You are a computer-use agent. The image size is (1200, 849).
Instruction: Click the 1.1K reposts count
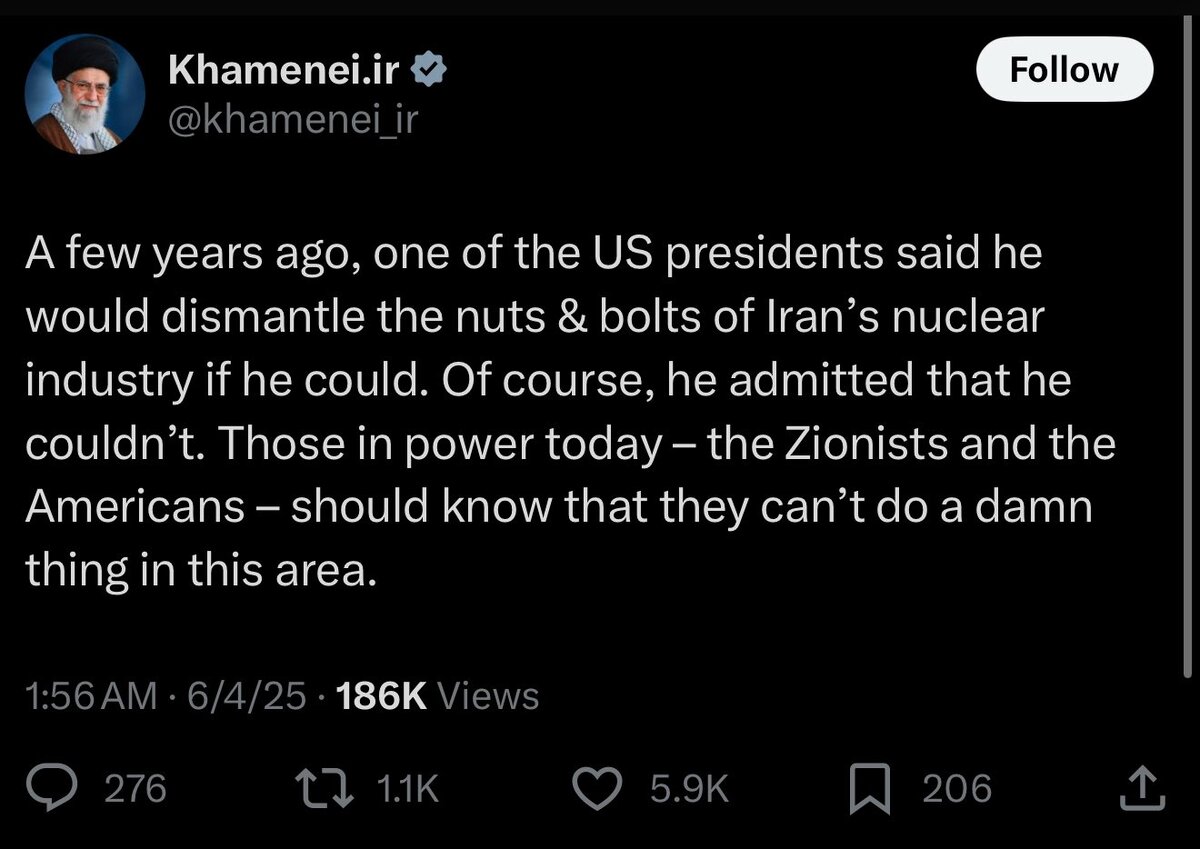coord(408,789)
